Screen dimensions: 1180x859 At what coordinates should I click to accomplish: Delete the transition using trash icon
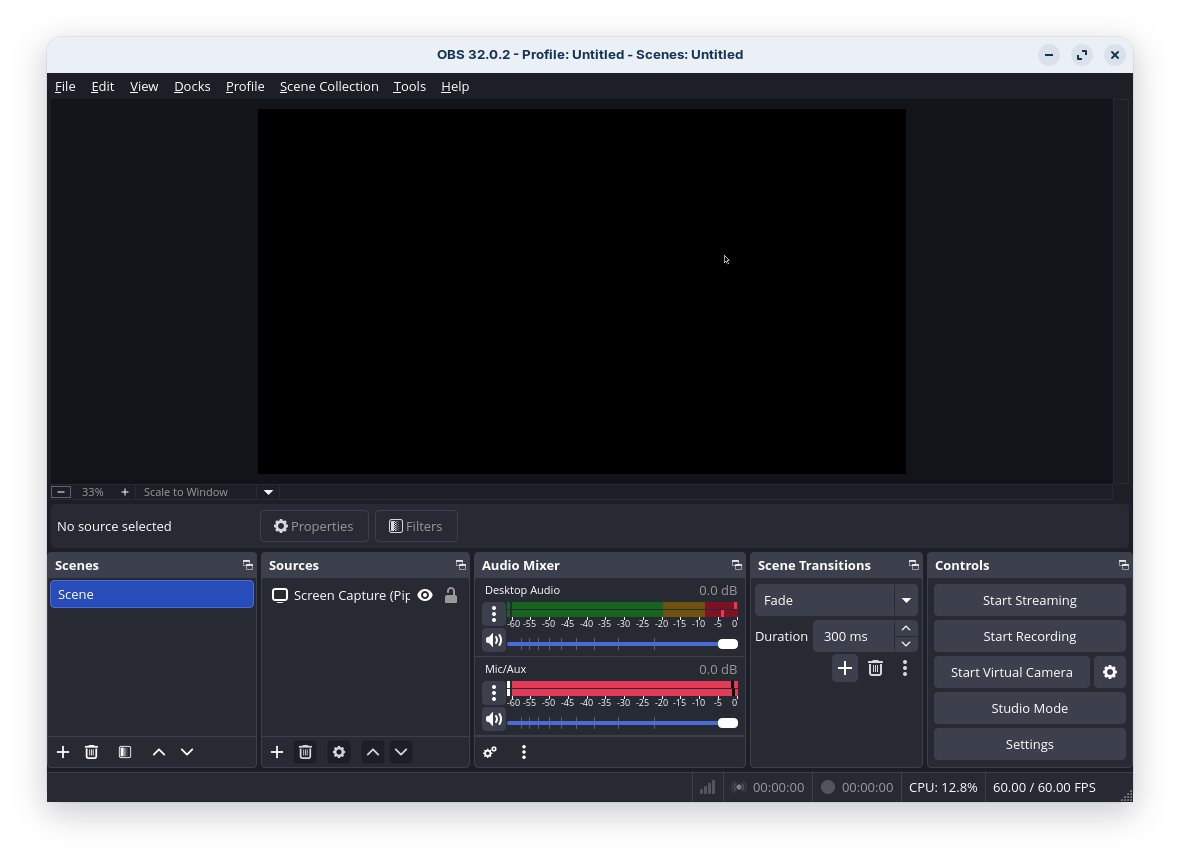[875, 668]
